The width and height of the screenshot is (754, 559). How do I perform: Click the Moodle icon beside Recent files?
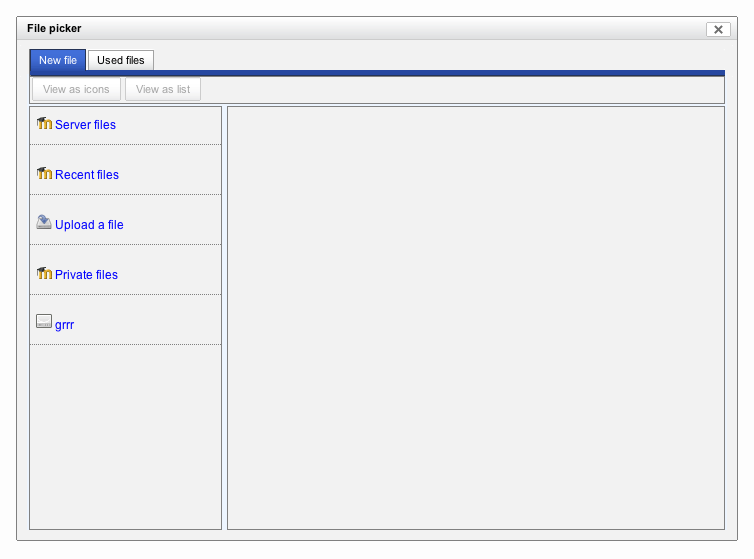point(44,174)
